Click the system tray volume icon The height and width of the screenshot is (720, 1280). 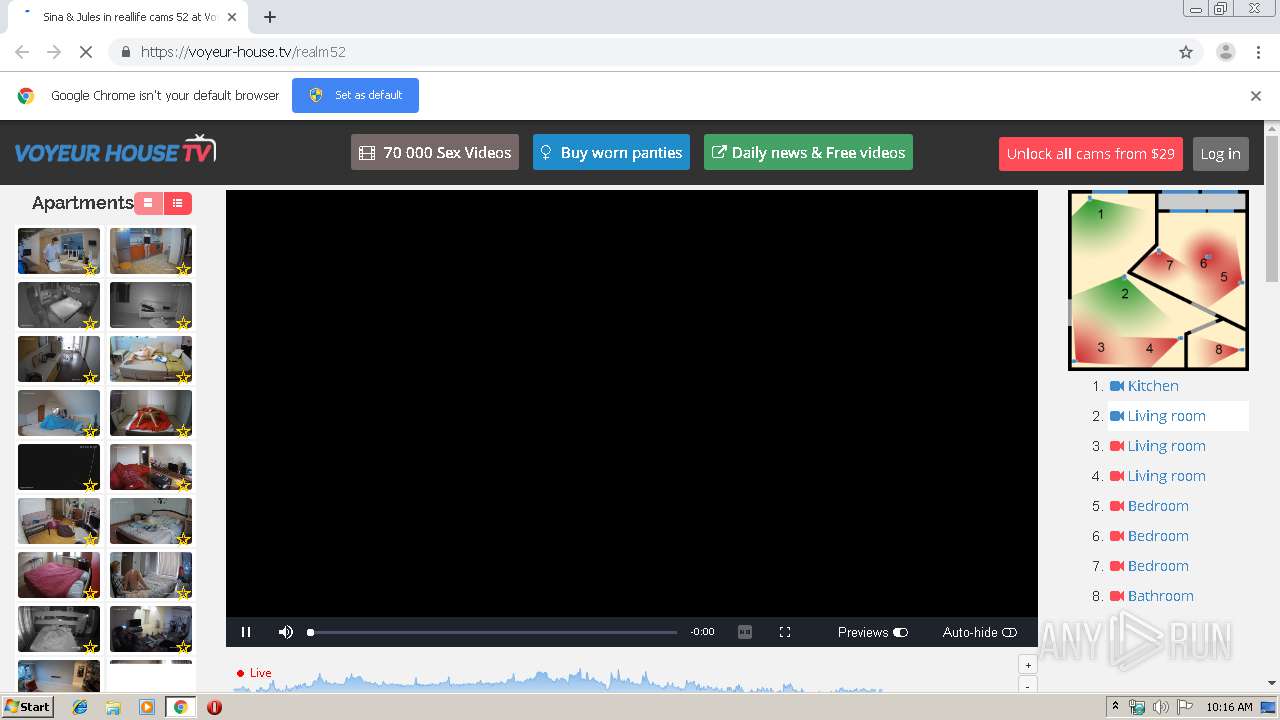click(1160, 707)
